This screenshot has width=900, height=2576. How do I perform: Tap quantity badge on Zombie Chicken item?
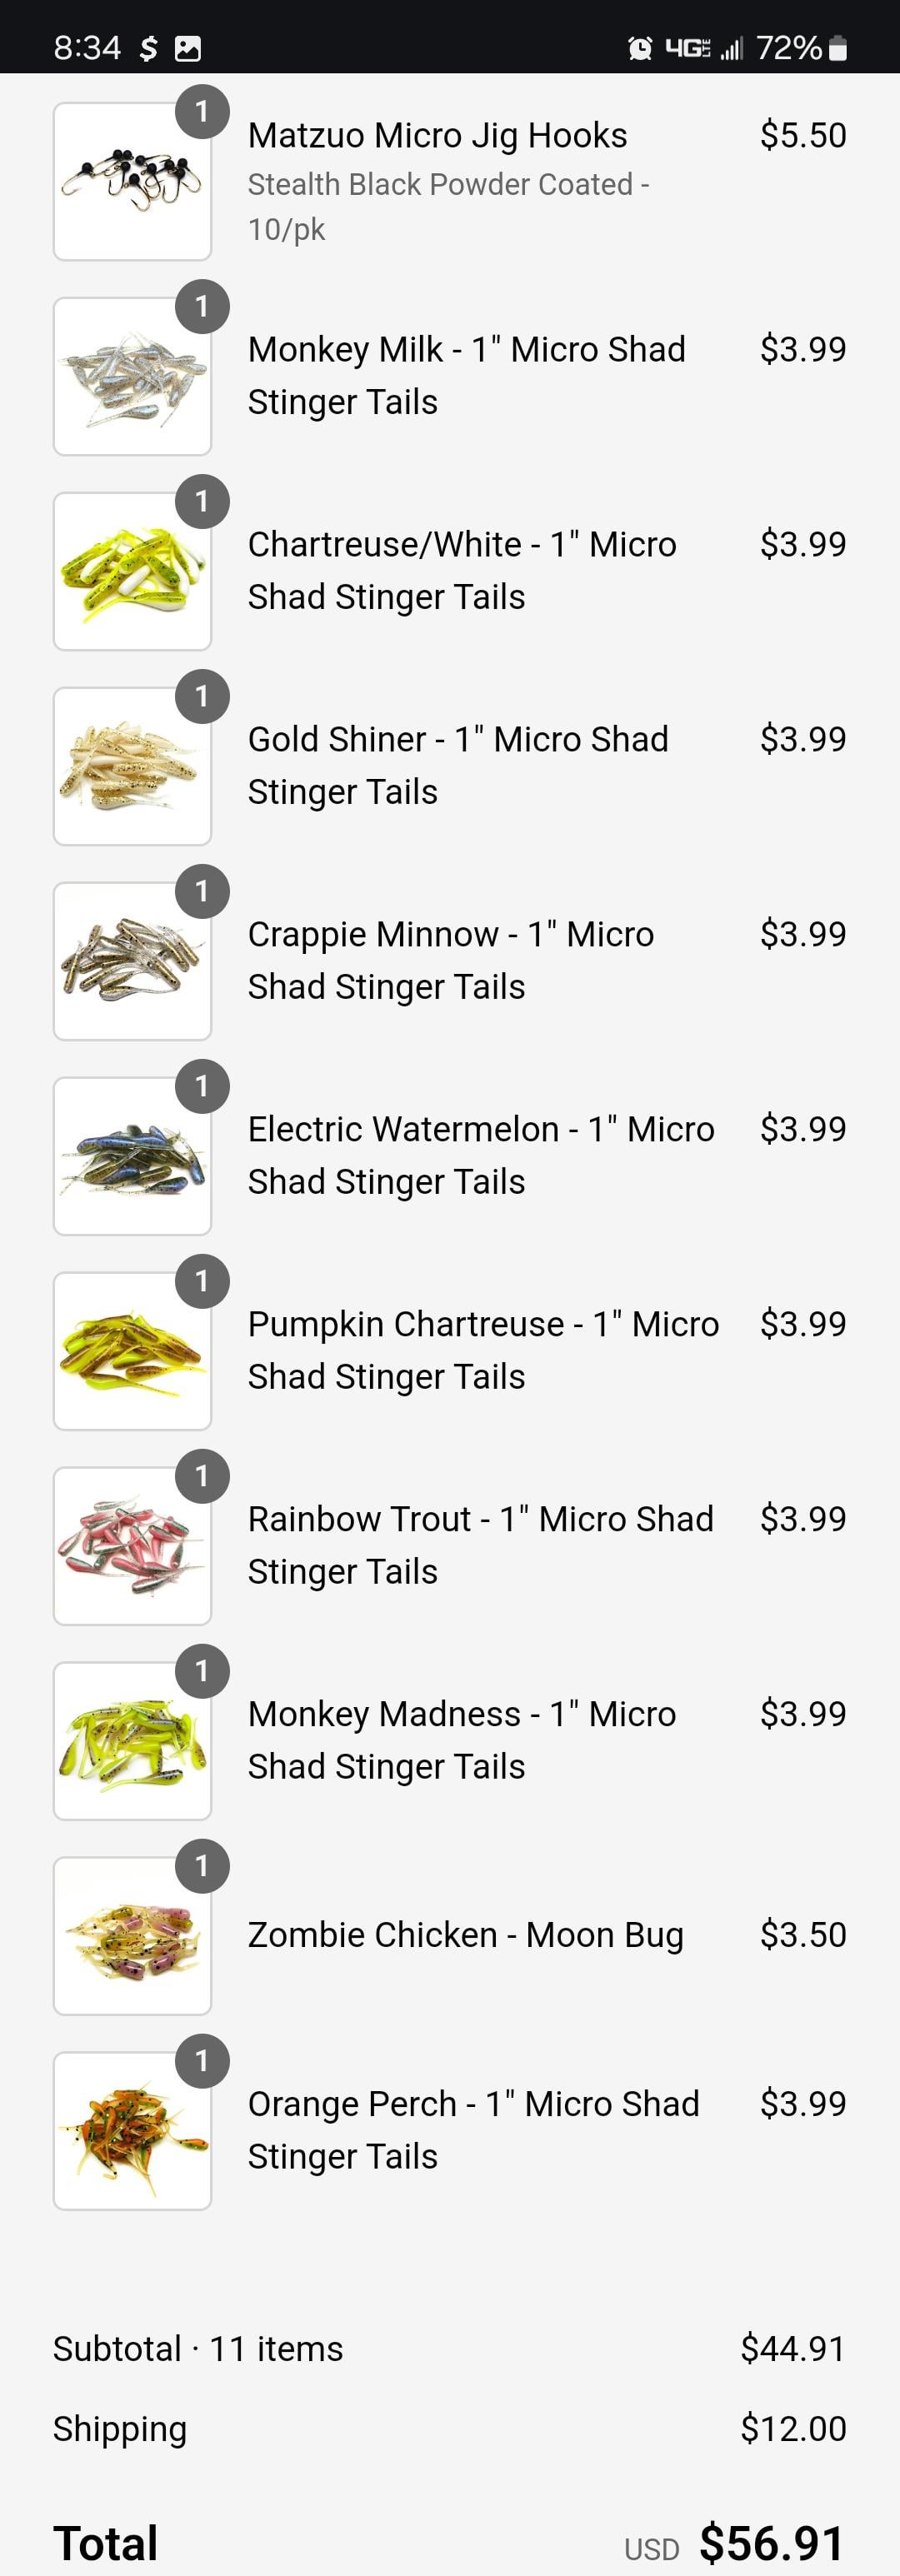pyautogui.click(x=202, y=1866)
